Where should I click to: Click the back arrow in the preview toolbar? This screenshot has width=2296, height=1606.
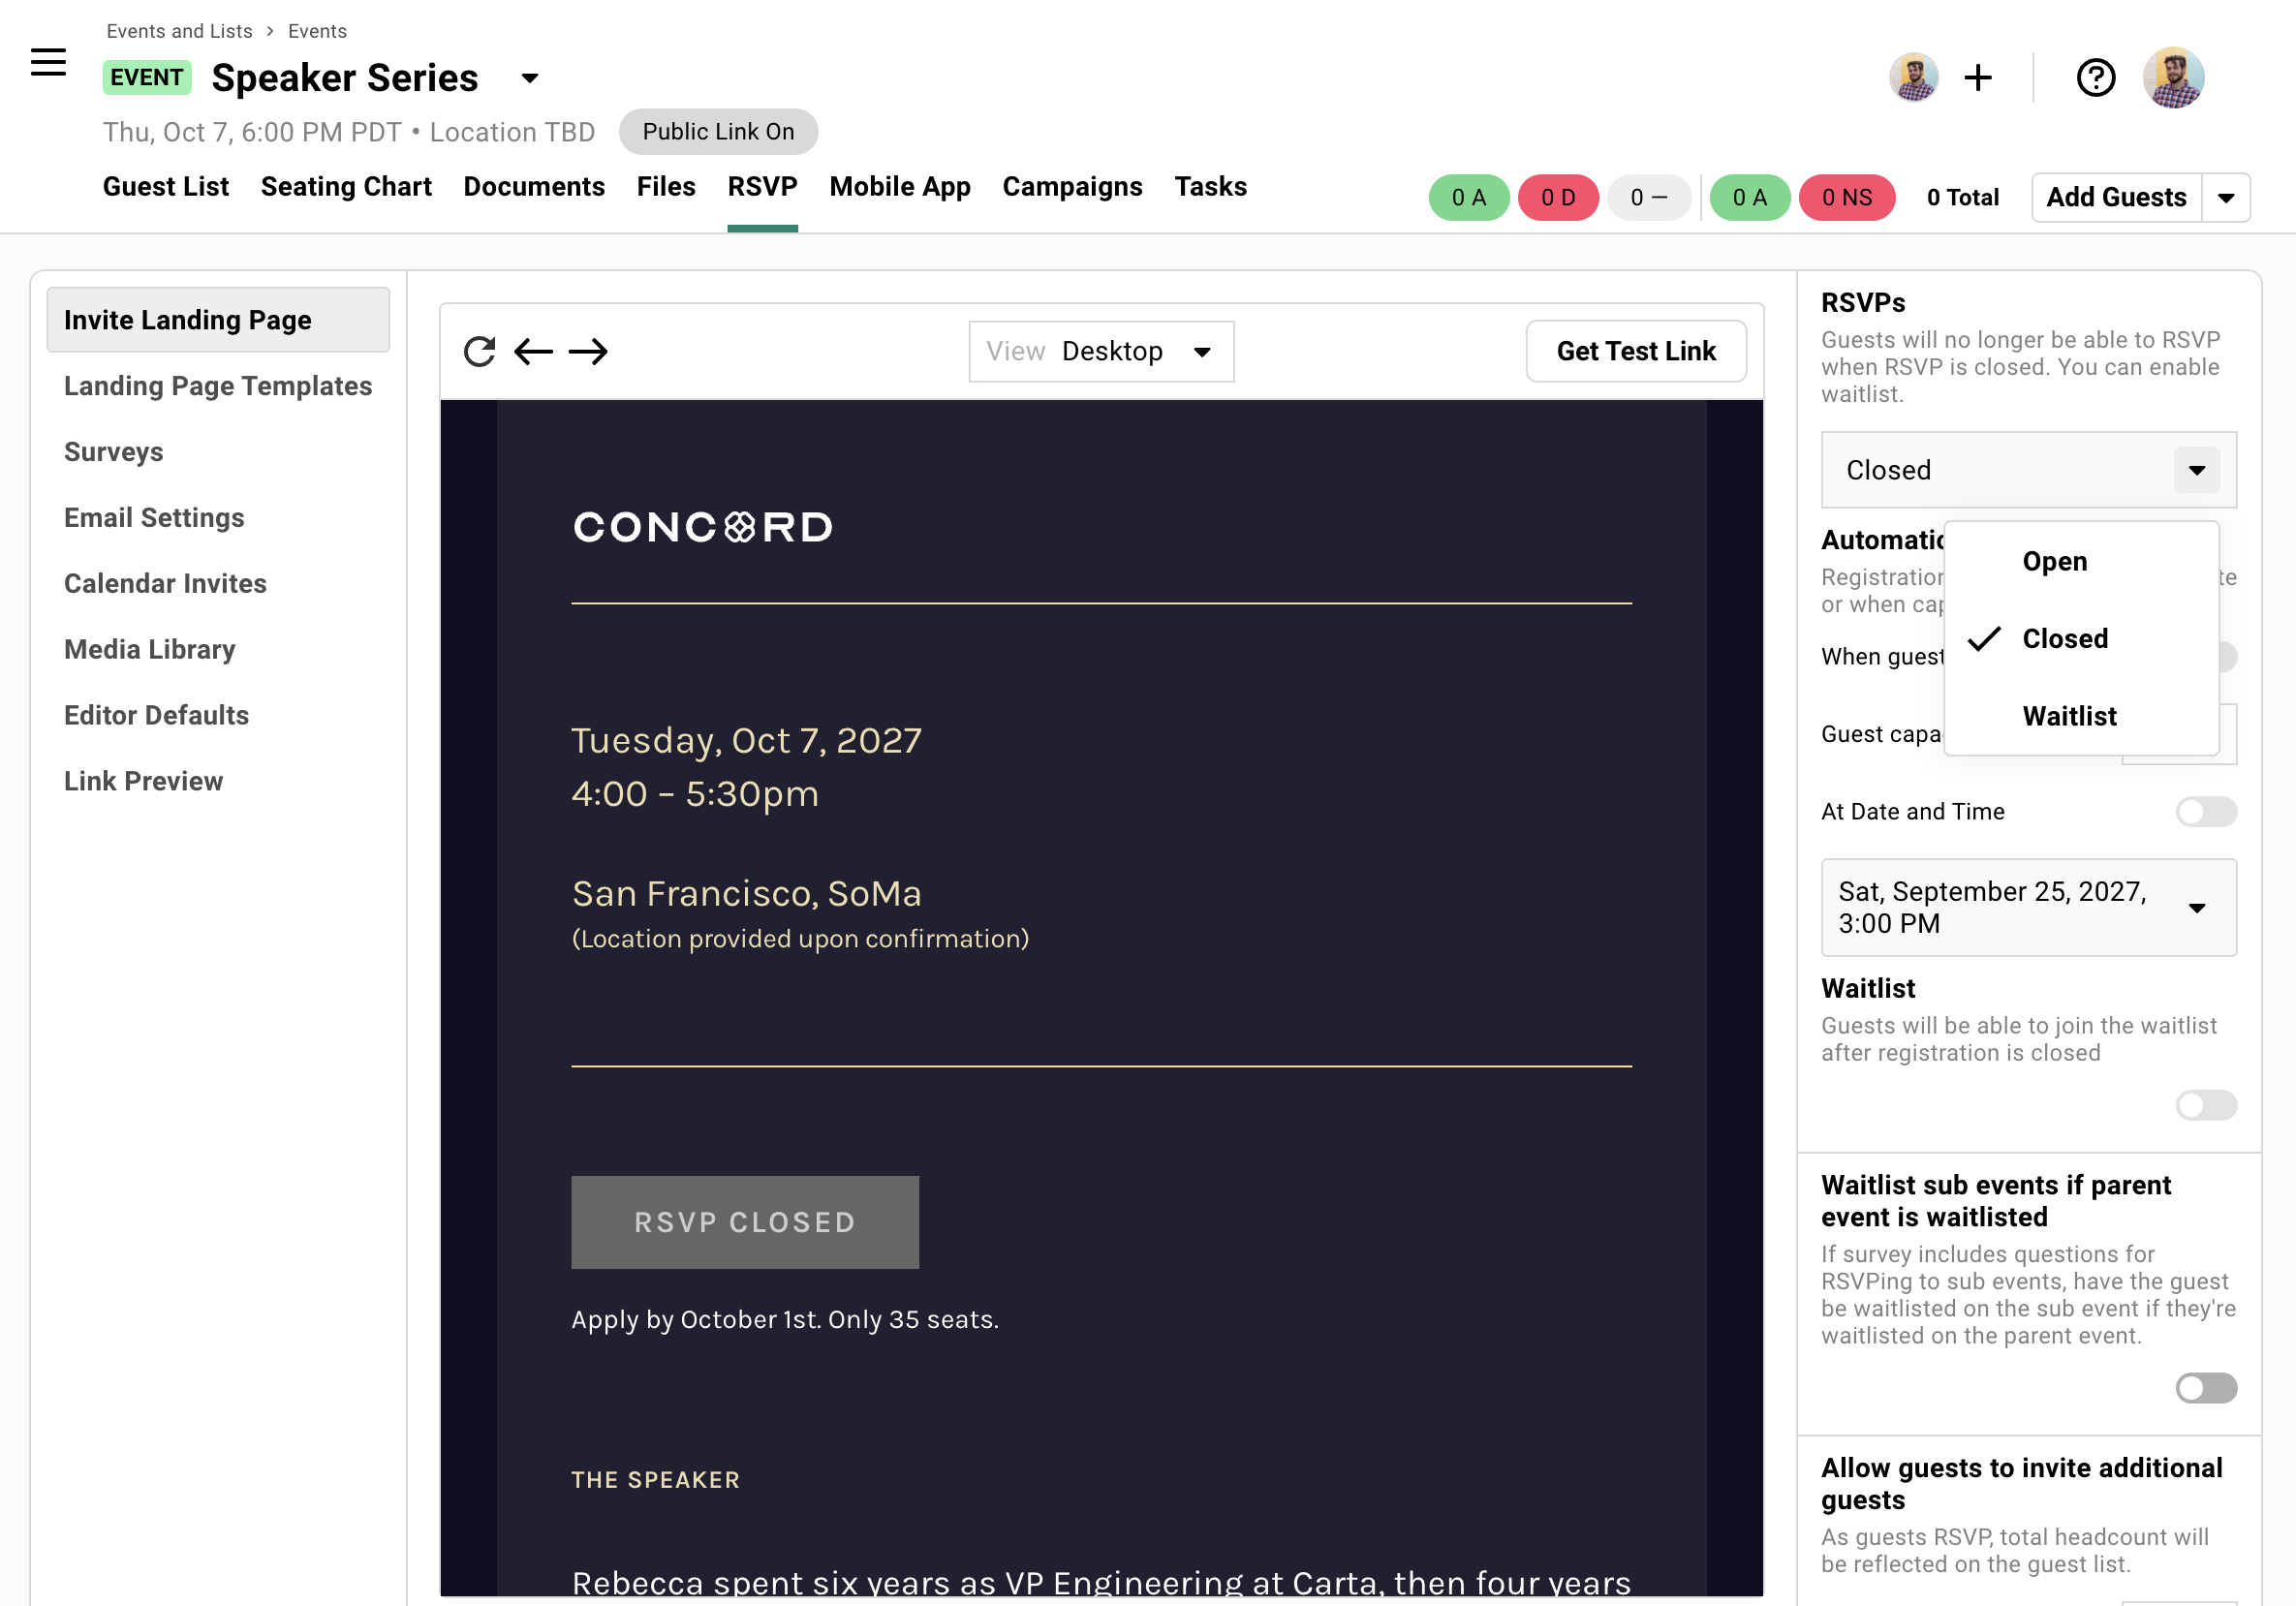click(533, 351)
